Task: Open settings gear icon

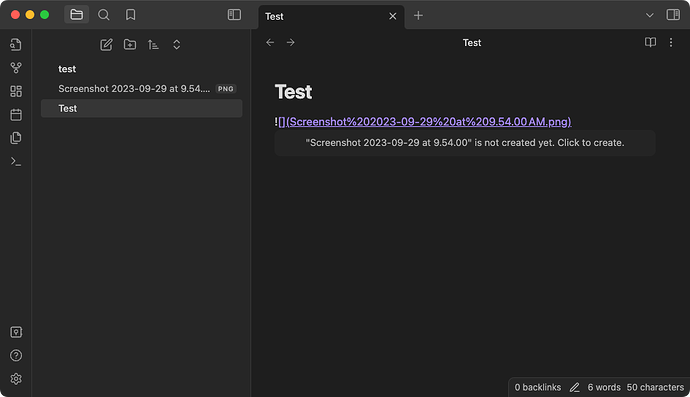Action: coord(16,379)
